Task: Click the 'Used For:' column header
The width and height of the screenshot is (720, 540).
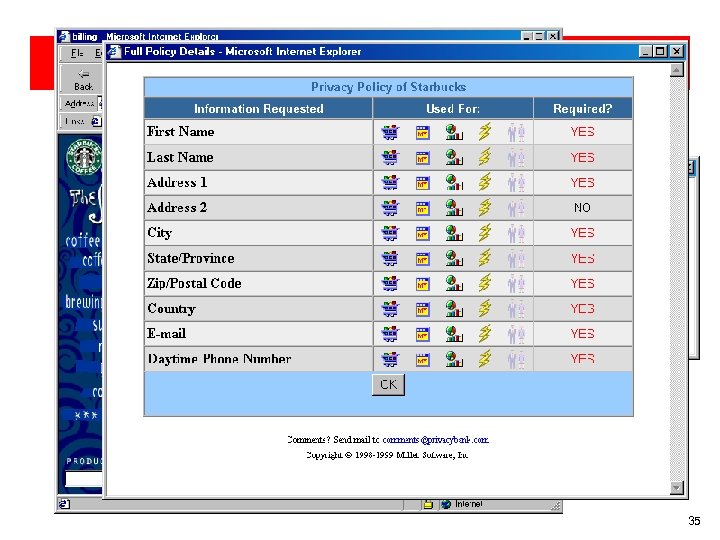Action: [453, 109]
